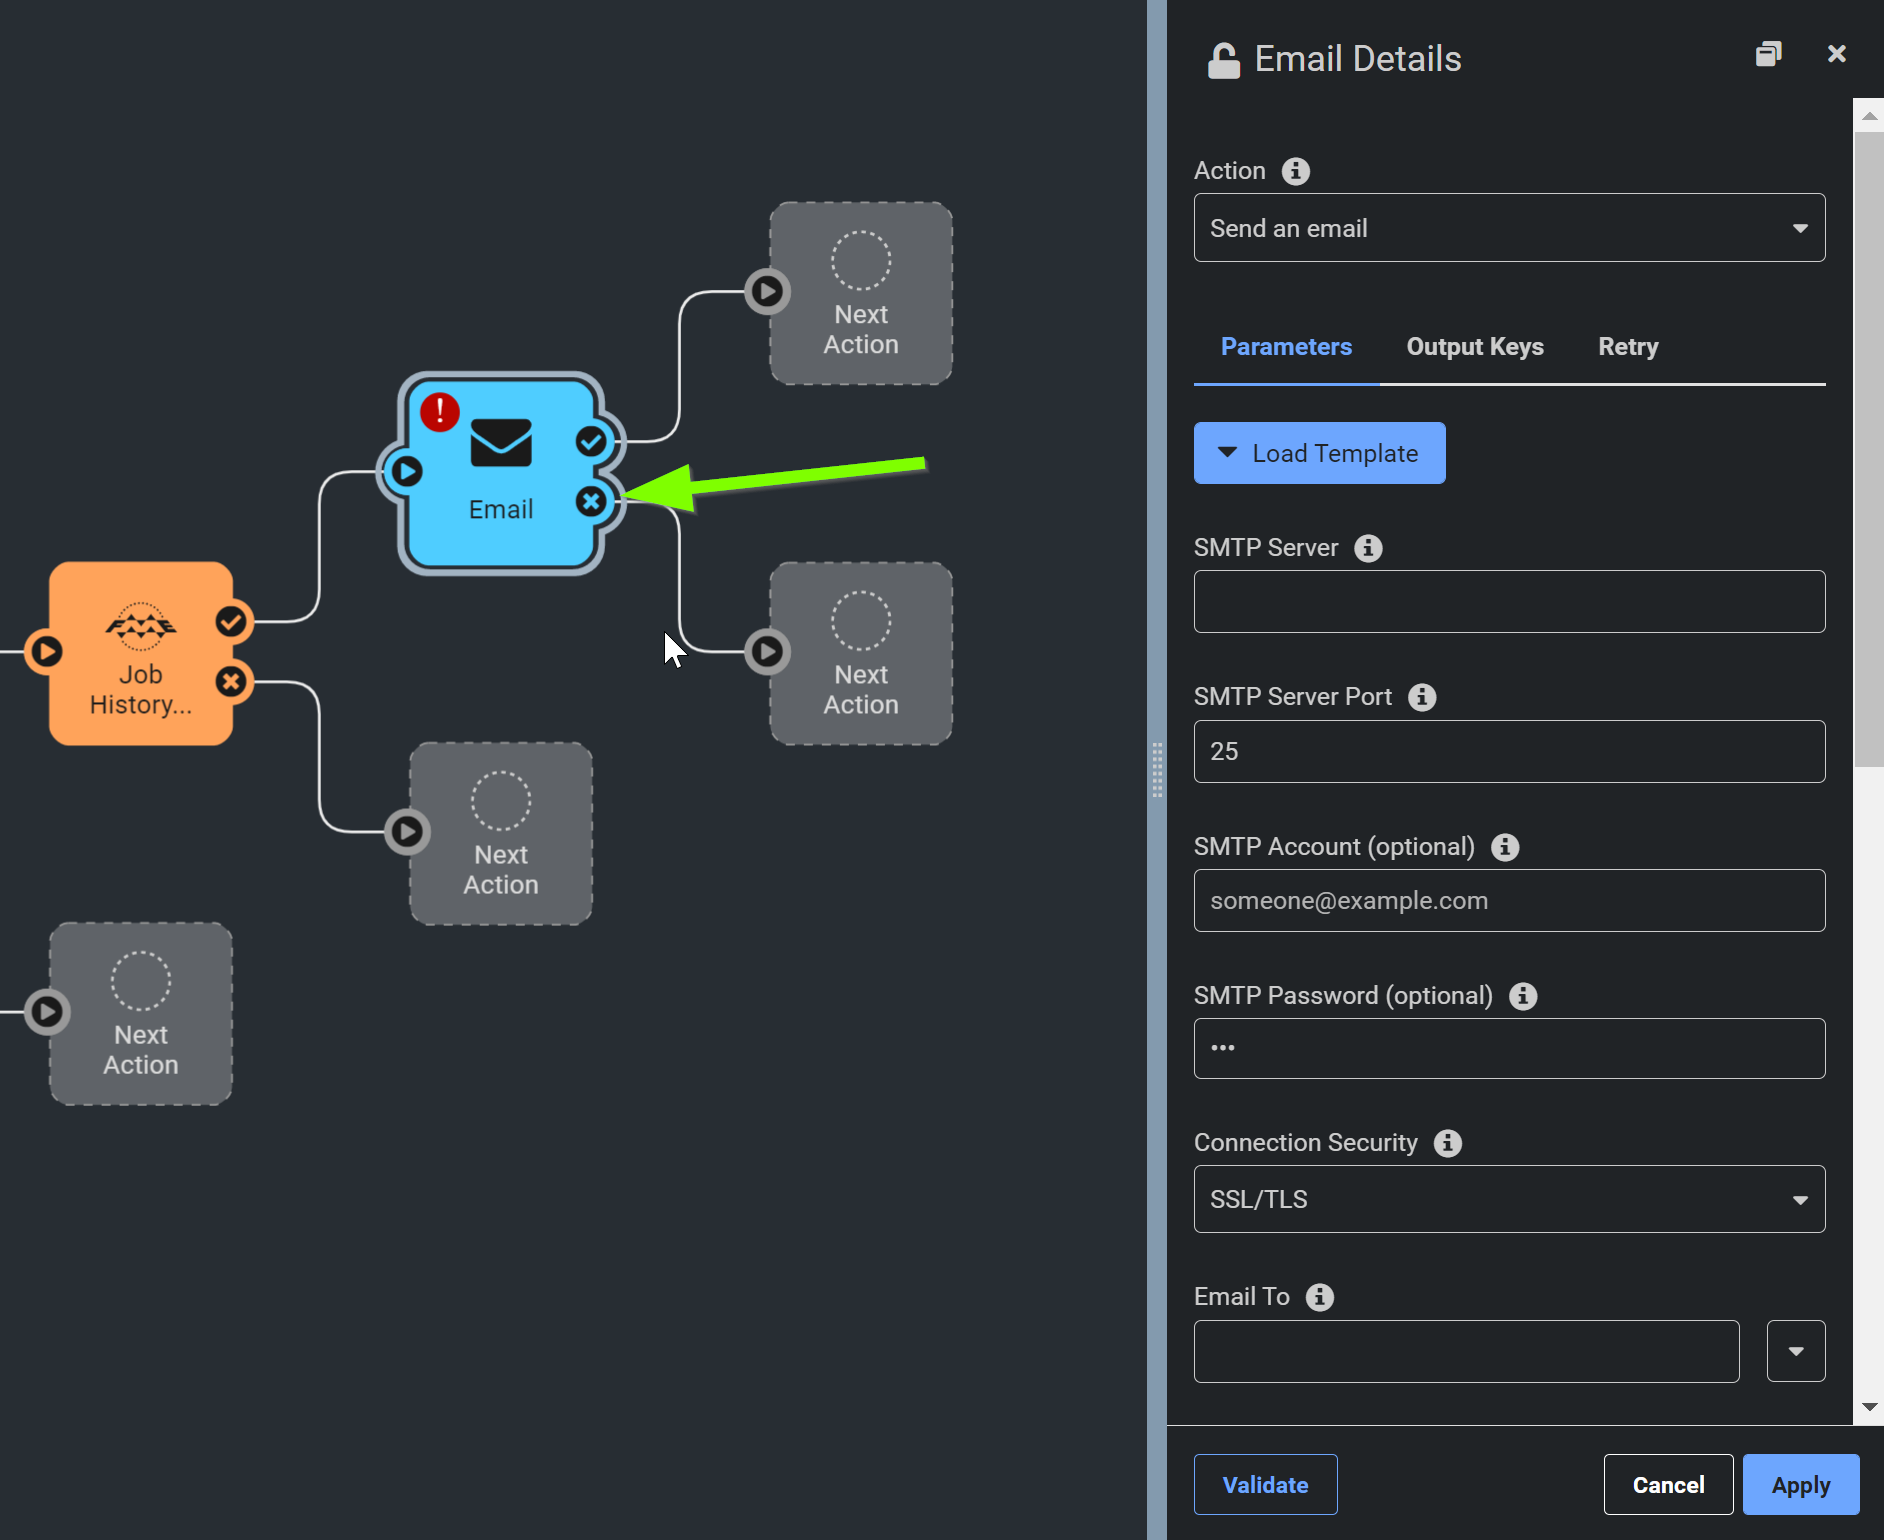Click the Email Details vertical scrollbar thumb

point(1869,450)
